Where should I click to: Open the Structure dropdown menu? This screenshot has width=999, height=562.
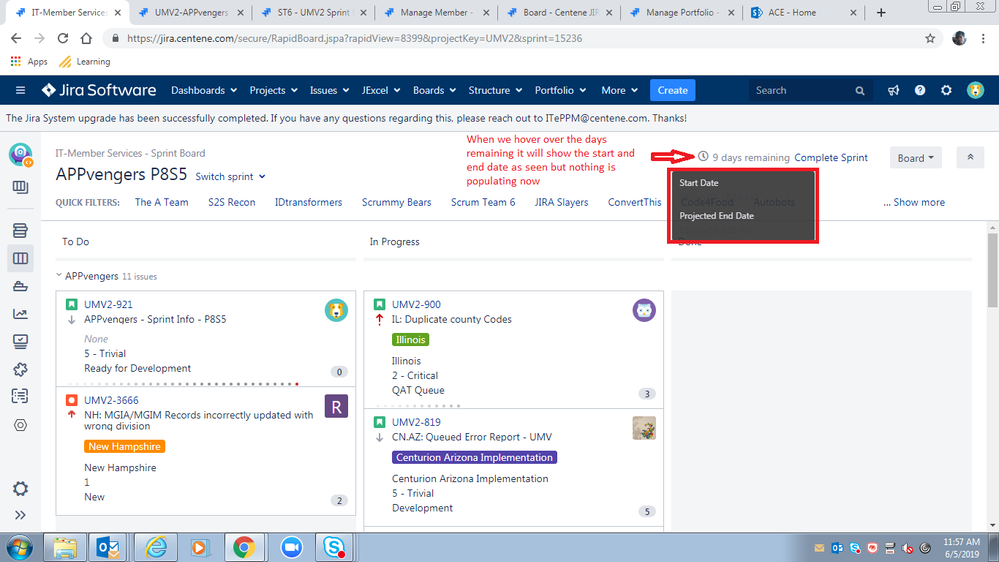point(495,90)
